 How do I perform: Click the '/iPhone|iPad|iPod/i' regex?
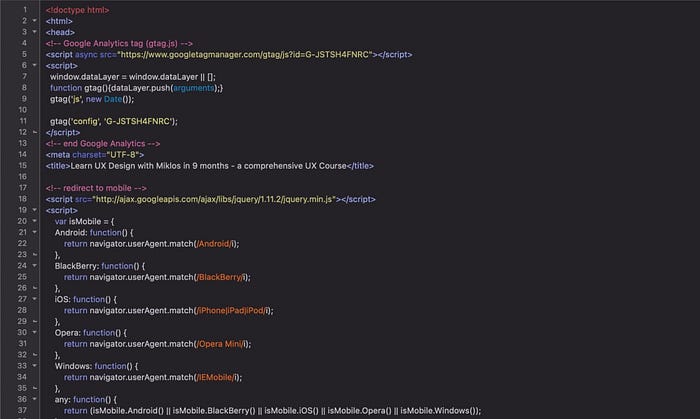coord(232,311)
